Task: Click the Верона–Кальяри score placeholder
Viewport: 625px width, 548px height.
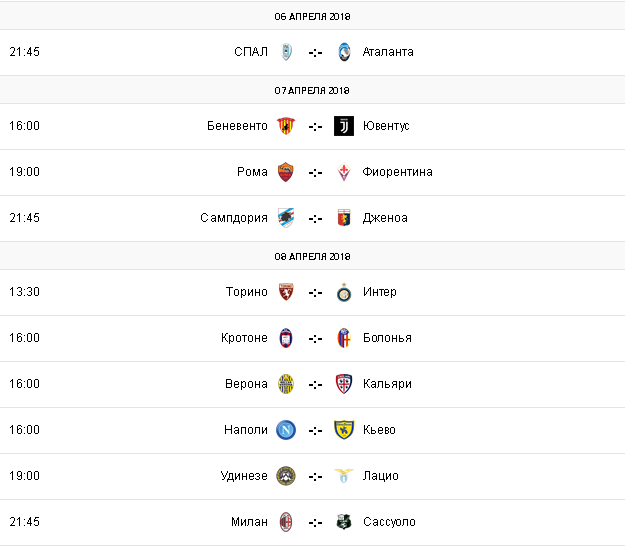Action: (316, 384)
